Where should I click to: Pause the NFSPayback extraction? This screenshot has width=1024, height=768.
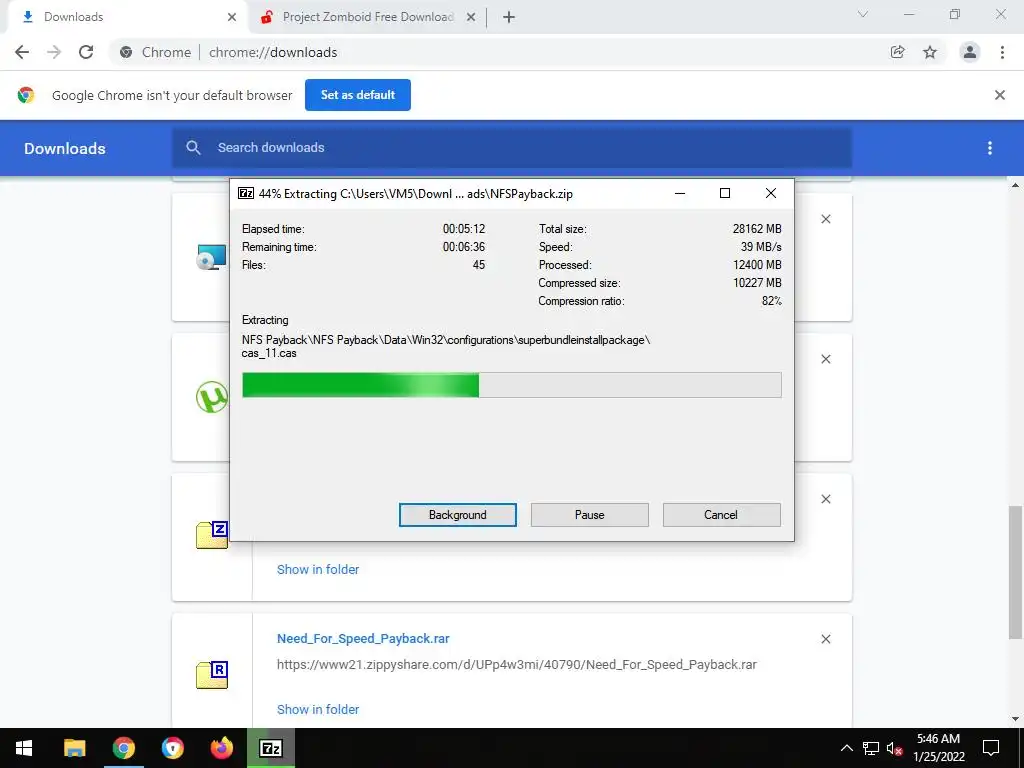pyautogui.click(x=589, y=515)
